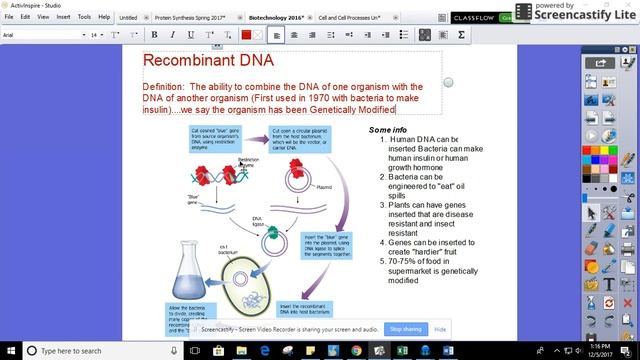The height and width of the screenshot is (360, 640).
Task: Choose the blue pen color swatch
Action: [596, 160]
